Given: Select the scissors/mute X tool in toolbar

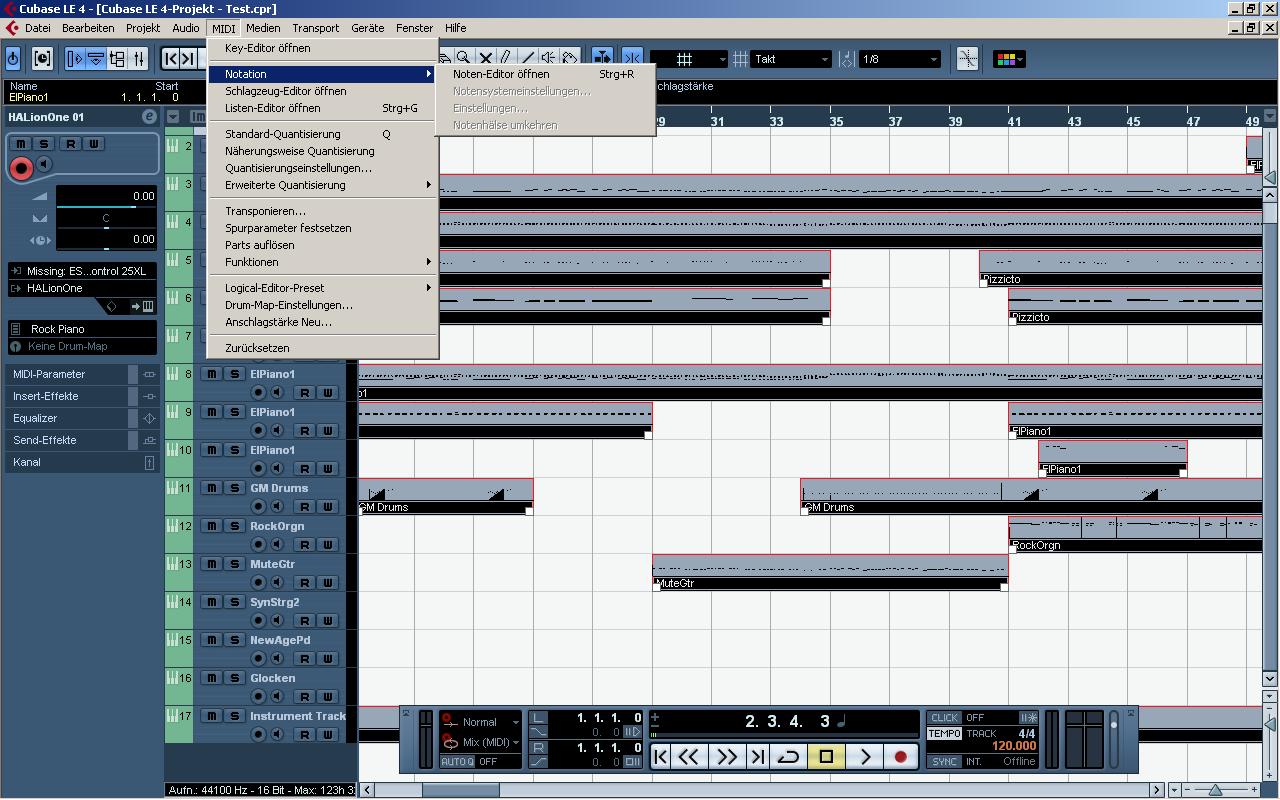Looking at the screenshot, I should [486, 59].
